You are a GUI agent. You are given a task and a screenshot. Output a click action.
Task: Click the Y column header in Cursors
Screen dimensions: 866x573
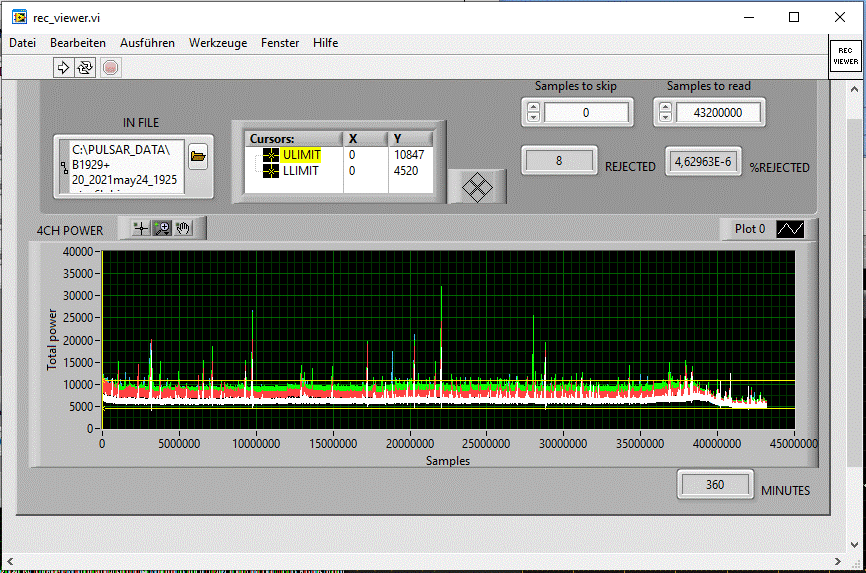pos(410,139)
